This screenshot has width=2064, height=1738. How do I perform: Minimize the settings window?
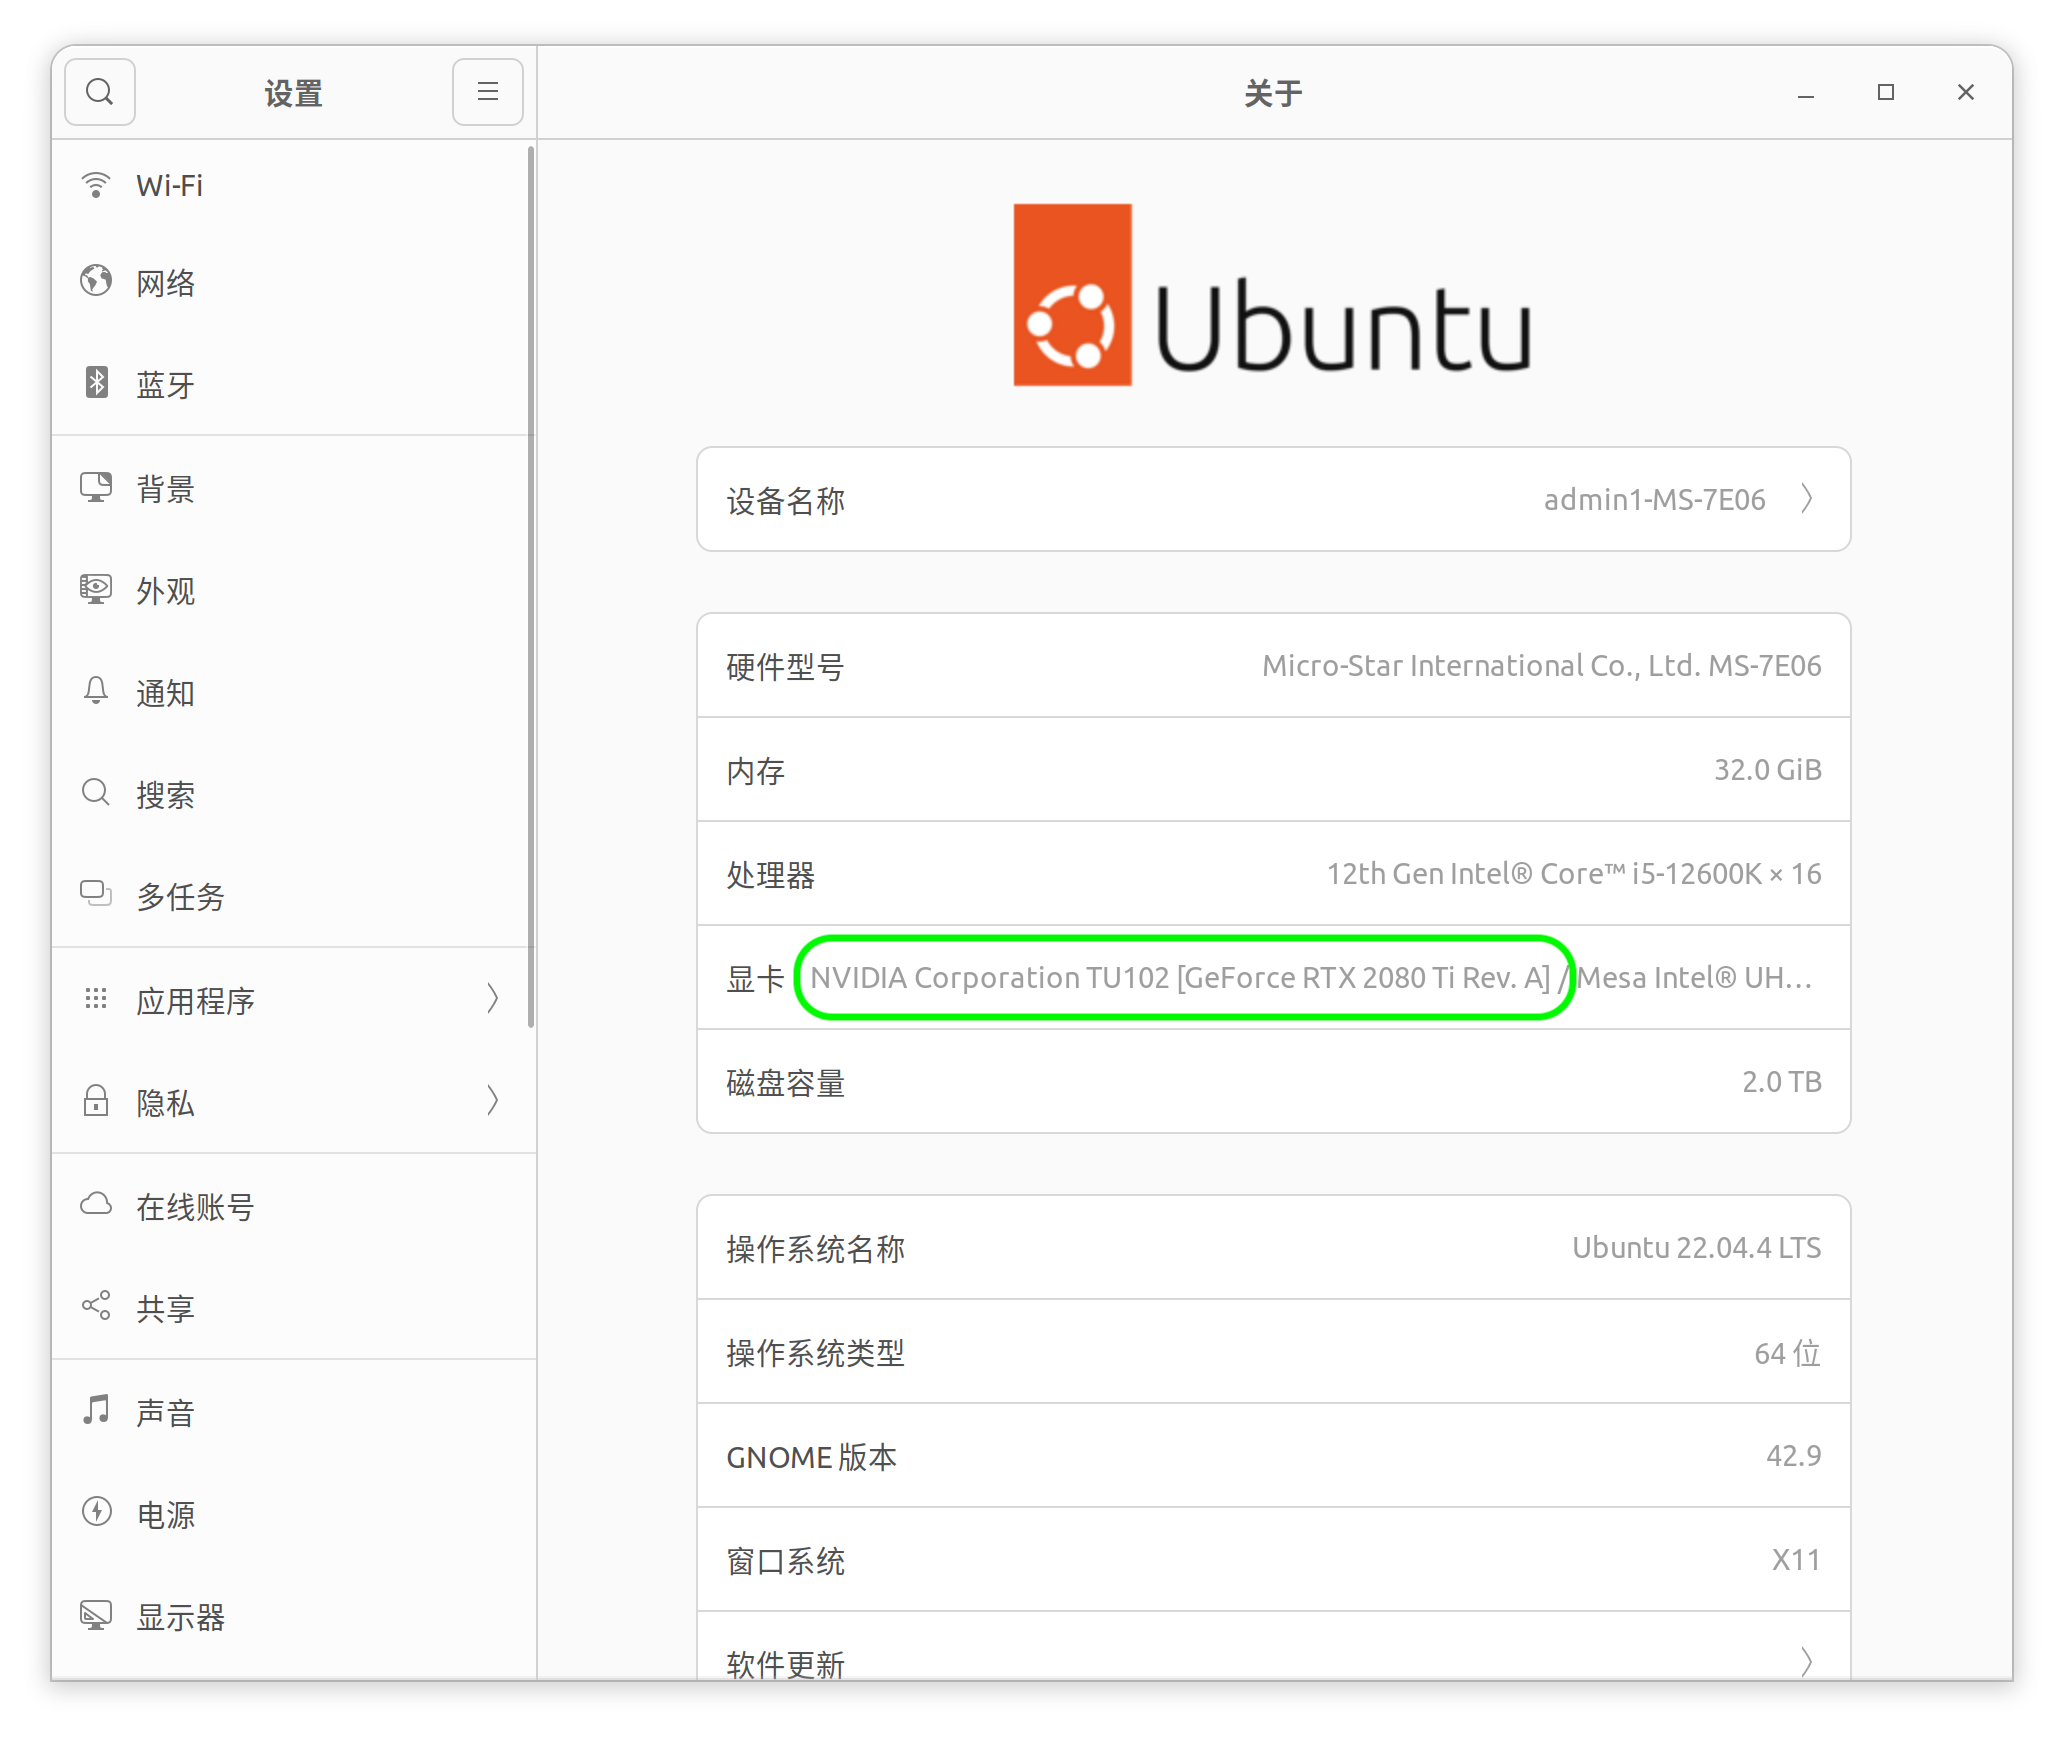click(x=1806, y=93)
